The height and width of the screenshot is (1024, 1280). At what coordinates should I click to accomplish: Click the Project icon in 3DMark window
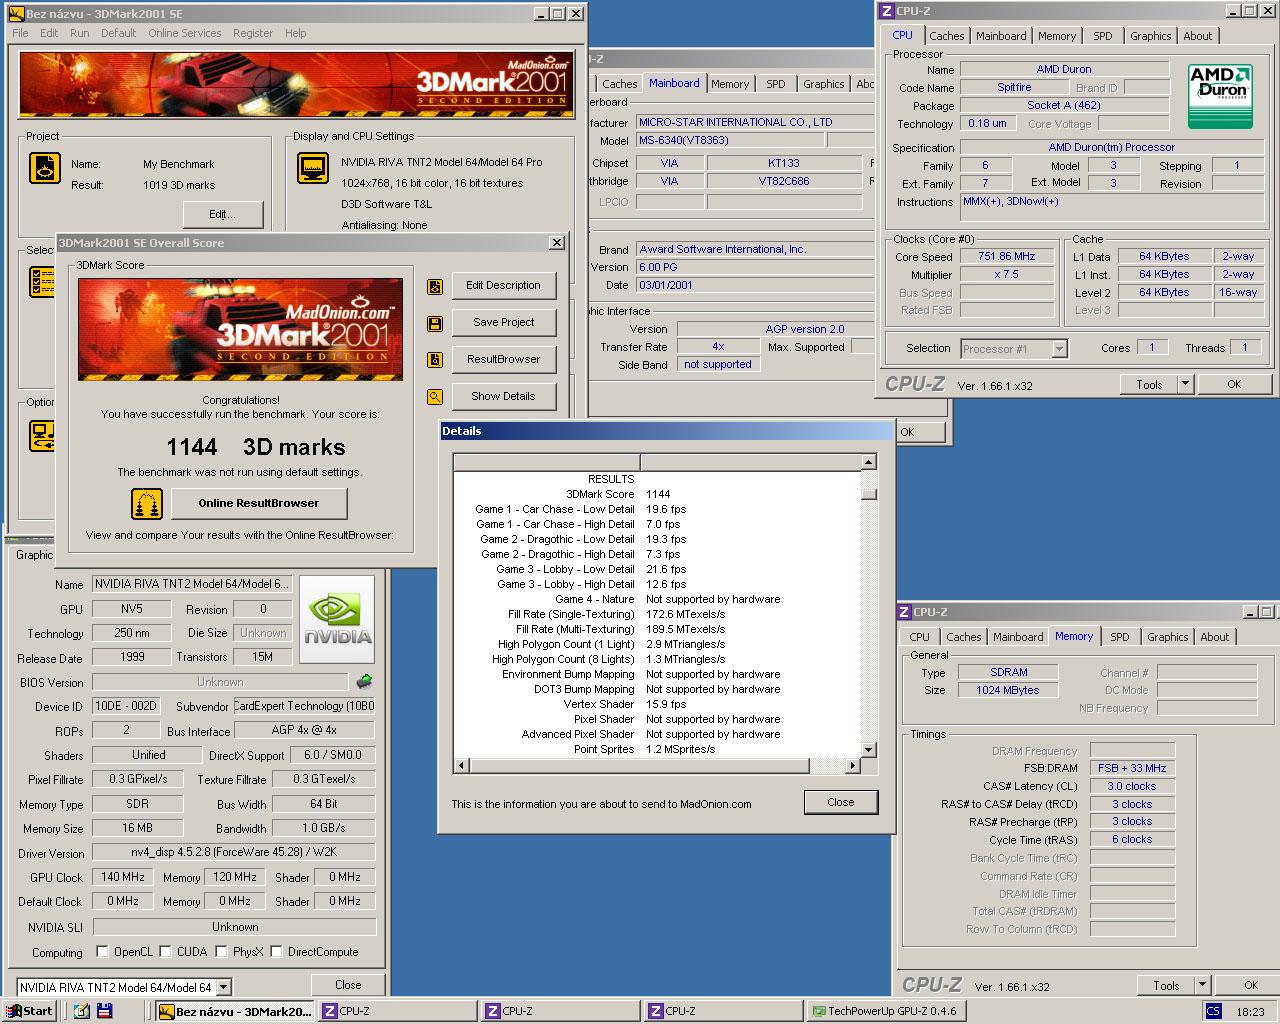point(44,168)
